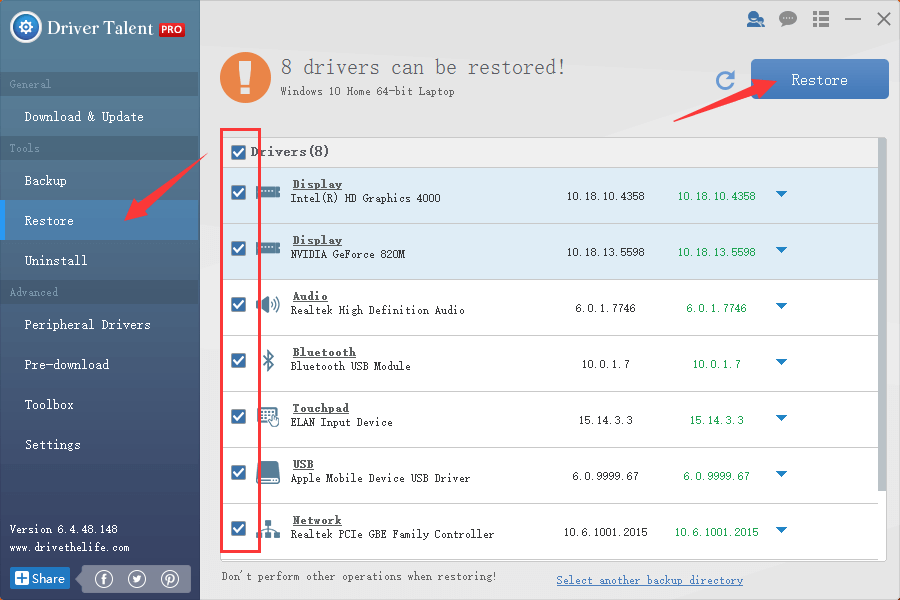Click the Realtek audio speaker icon
Viewport: 900px width, 600px height.
click(x=268, y=304)
